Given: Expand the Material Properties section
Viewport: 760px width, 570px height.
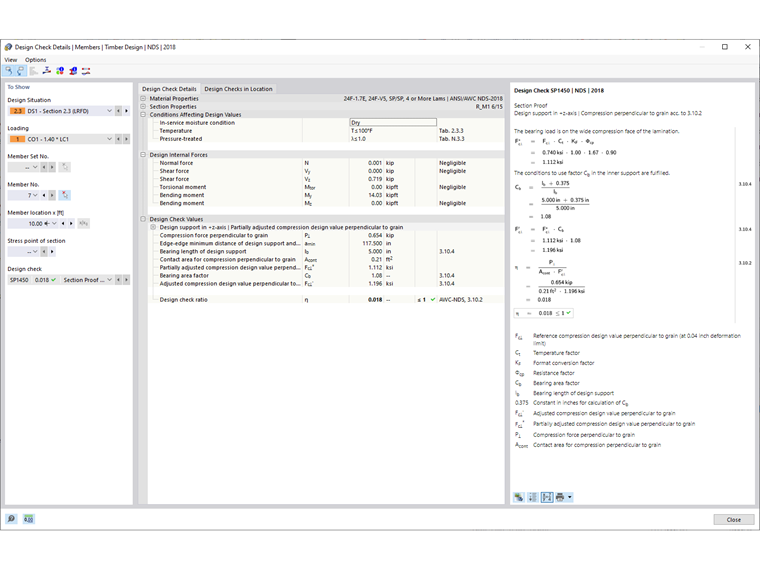Looking at the screenshot, I should (x=143, y=98).
